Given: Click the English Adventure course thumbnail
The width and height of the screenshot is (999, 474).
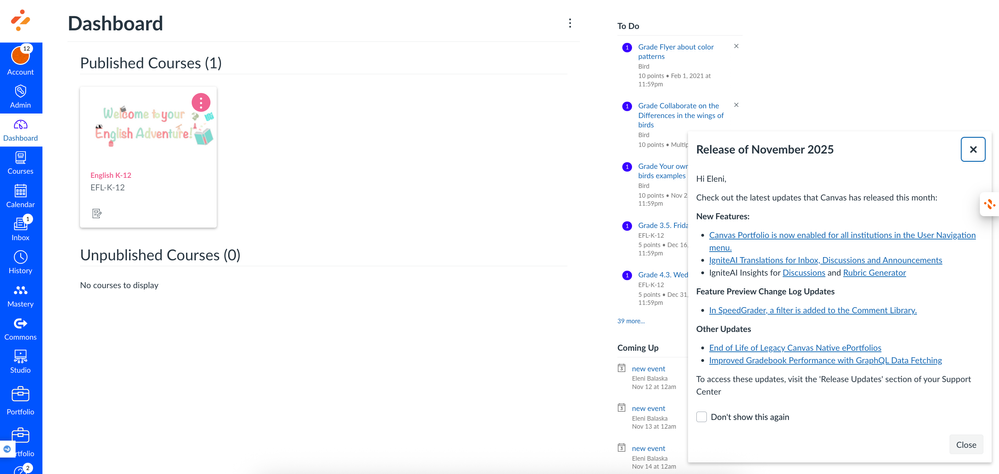Looking at the screenshot, I should tap(148, 125).
